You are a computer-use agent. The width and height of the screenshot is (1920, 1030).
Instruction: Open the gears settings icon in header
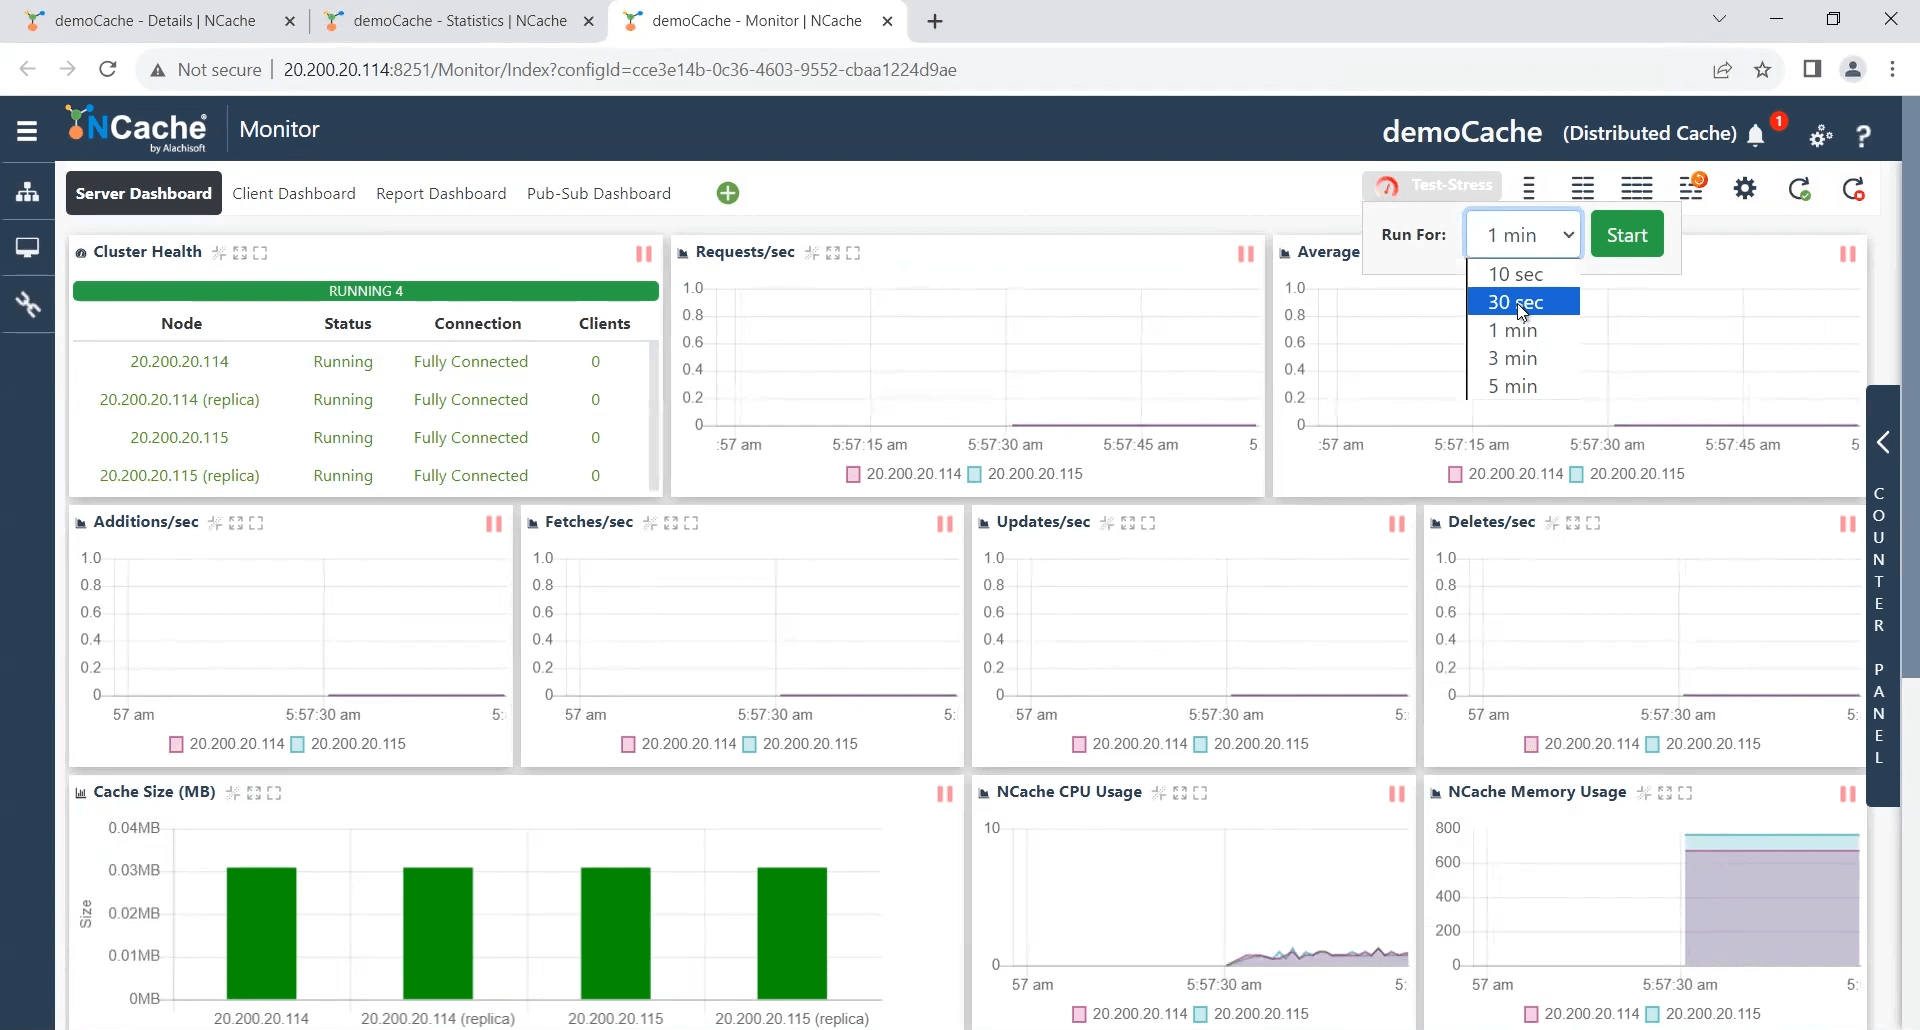1821,136
